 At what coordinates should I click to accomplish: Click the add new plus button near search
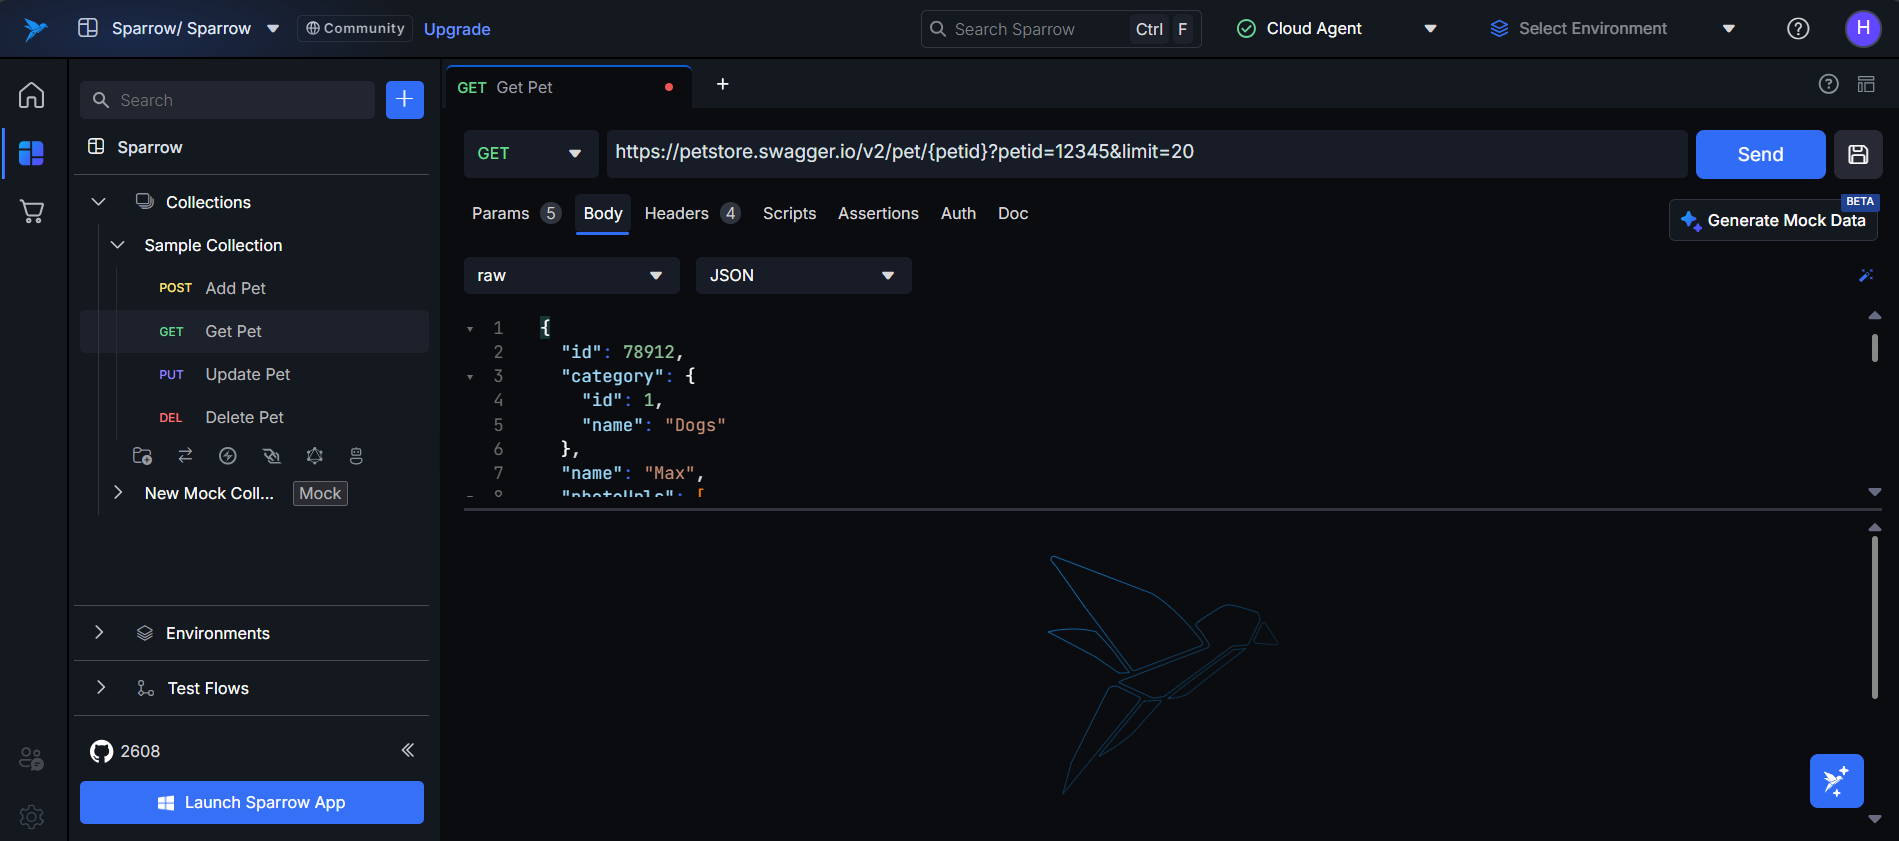click(404, 100)
